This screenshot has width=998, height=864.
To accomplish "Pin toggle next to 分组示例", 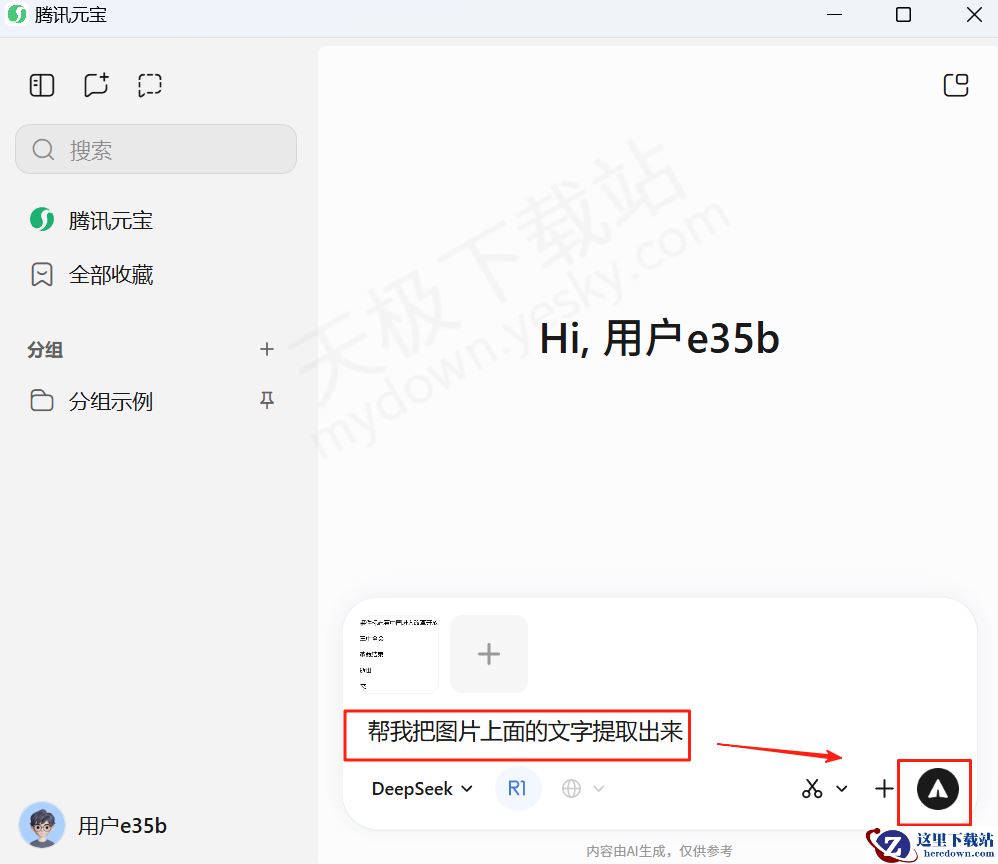I will pyautogui.click(x=267, y=400).
